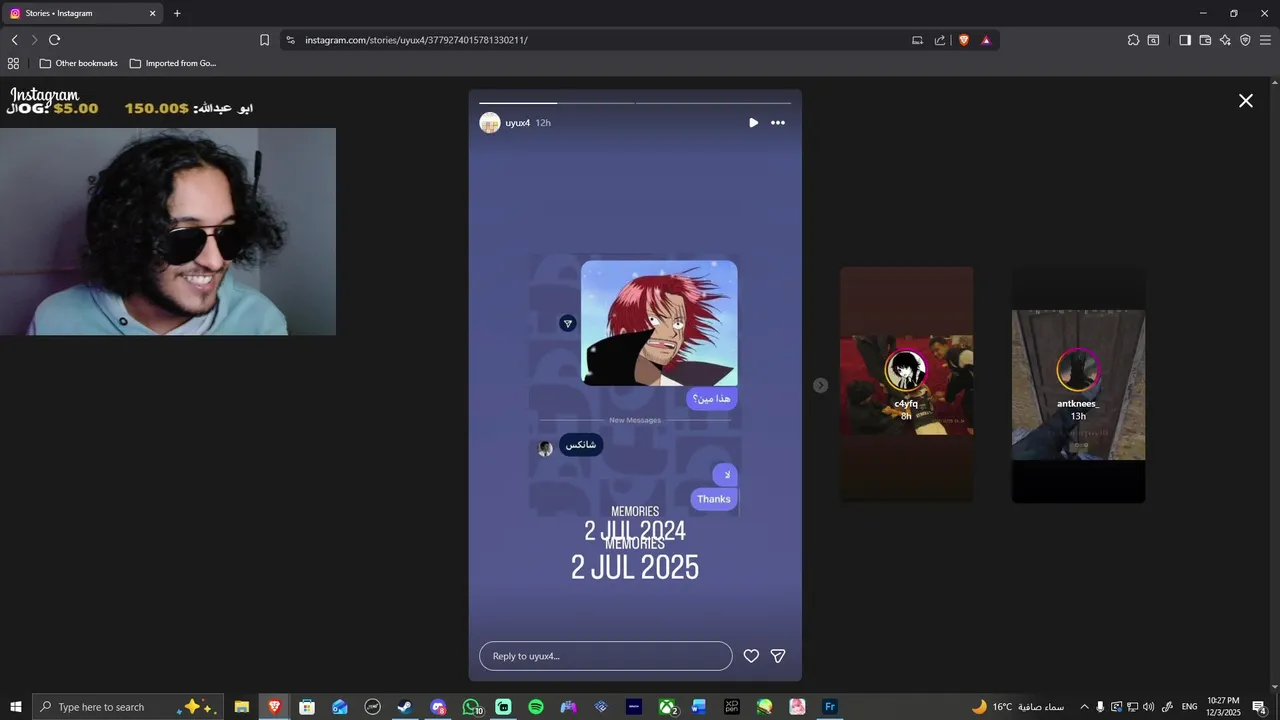Play the uyux4 story
The width and height of the screenshot is (1280, 720).
(753, 123)
